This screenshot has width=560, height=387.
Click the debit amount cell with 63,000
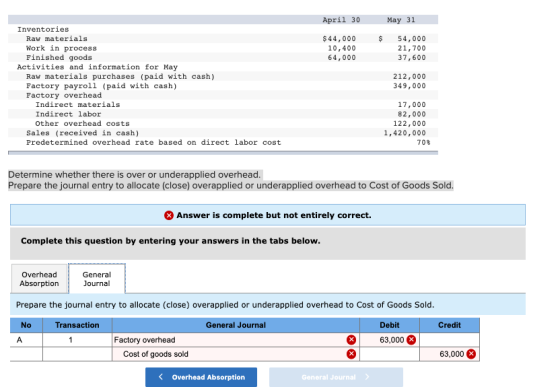pyautogui.click(x=390, y=340)
